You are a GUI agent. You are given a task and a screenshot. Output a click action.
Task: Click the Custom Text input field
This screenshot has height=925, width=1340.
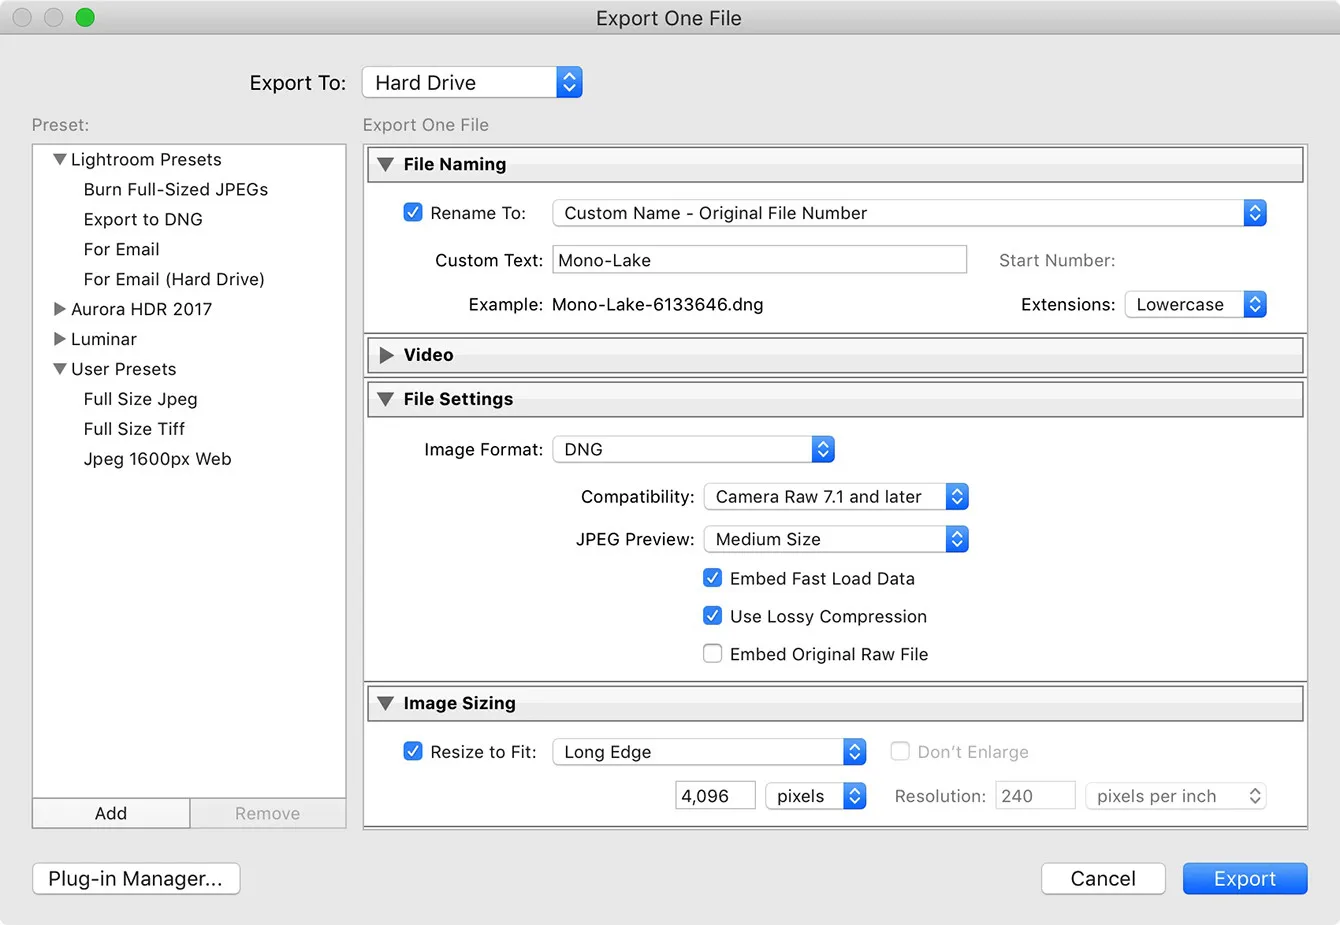(759, 260)
